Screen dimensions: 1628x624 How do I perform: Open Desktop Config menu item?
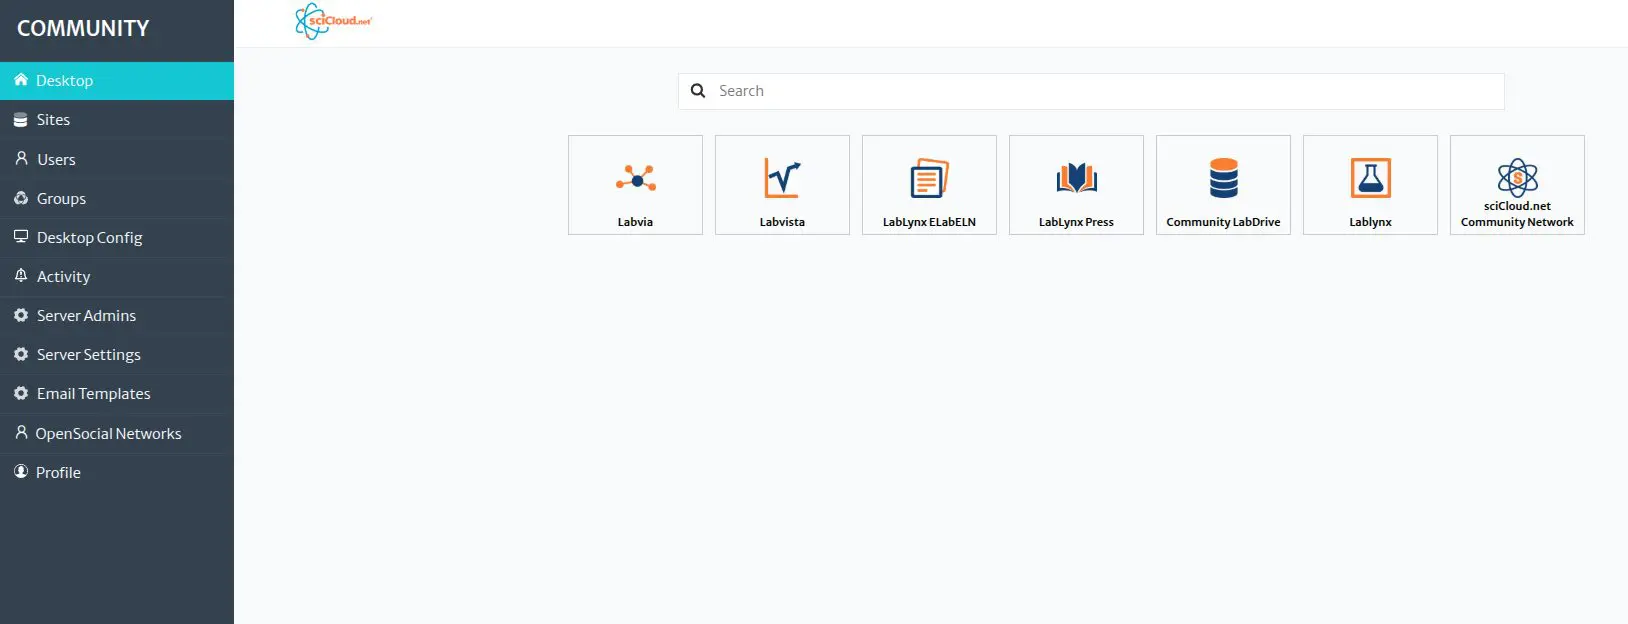(117, 237)
